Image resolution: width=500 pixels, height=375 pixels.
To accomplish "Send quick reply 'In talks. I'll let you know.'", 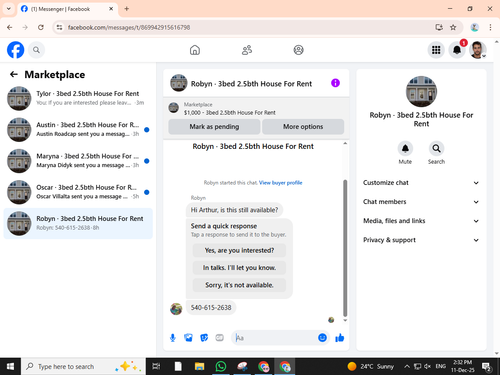I will point(239,268).
